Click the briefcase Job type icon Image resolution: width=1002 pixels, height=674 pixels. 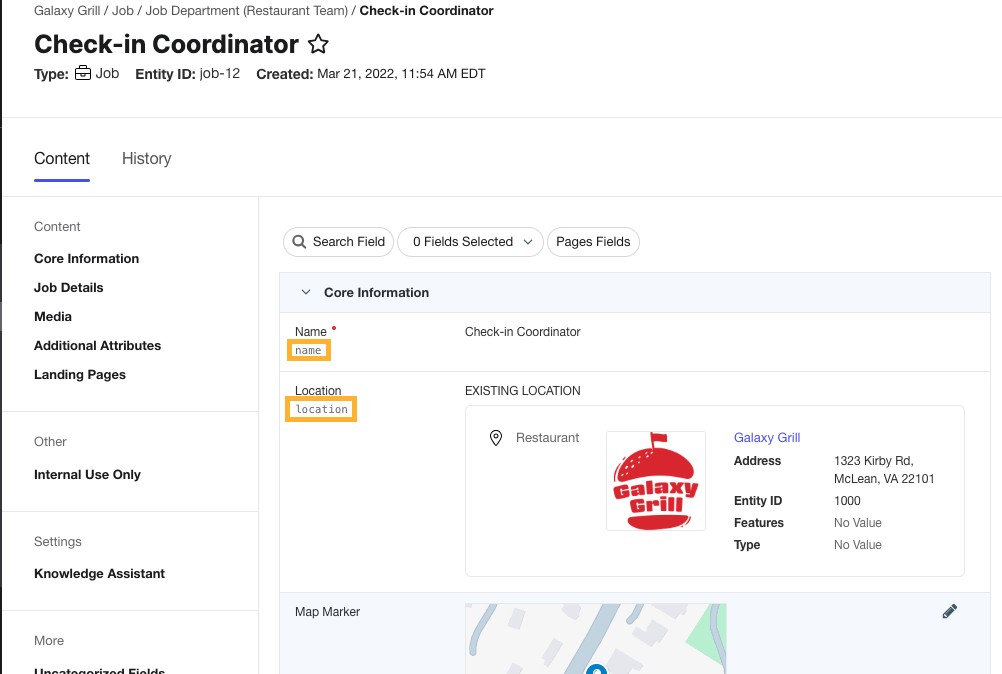(x=83, y=73)
